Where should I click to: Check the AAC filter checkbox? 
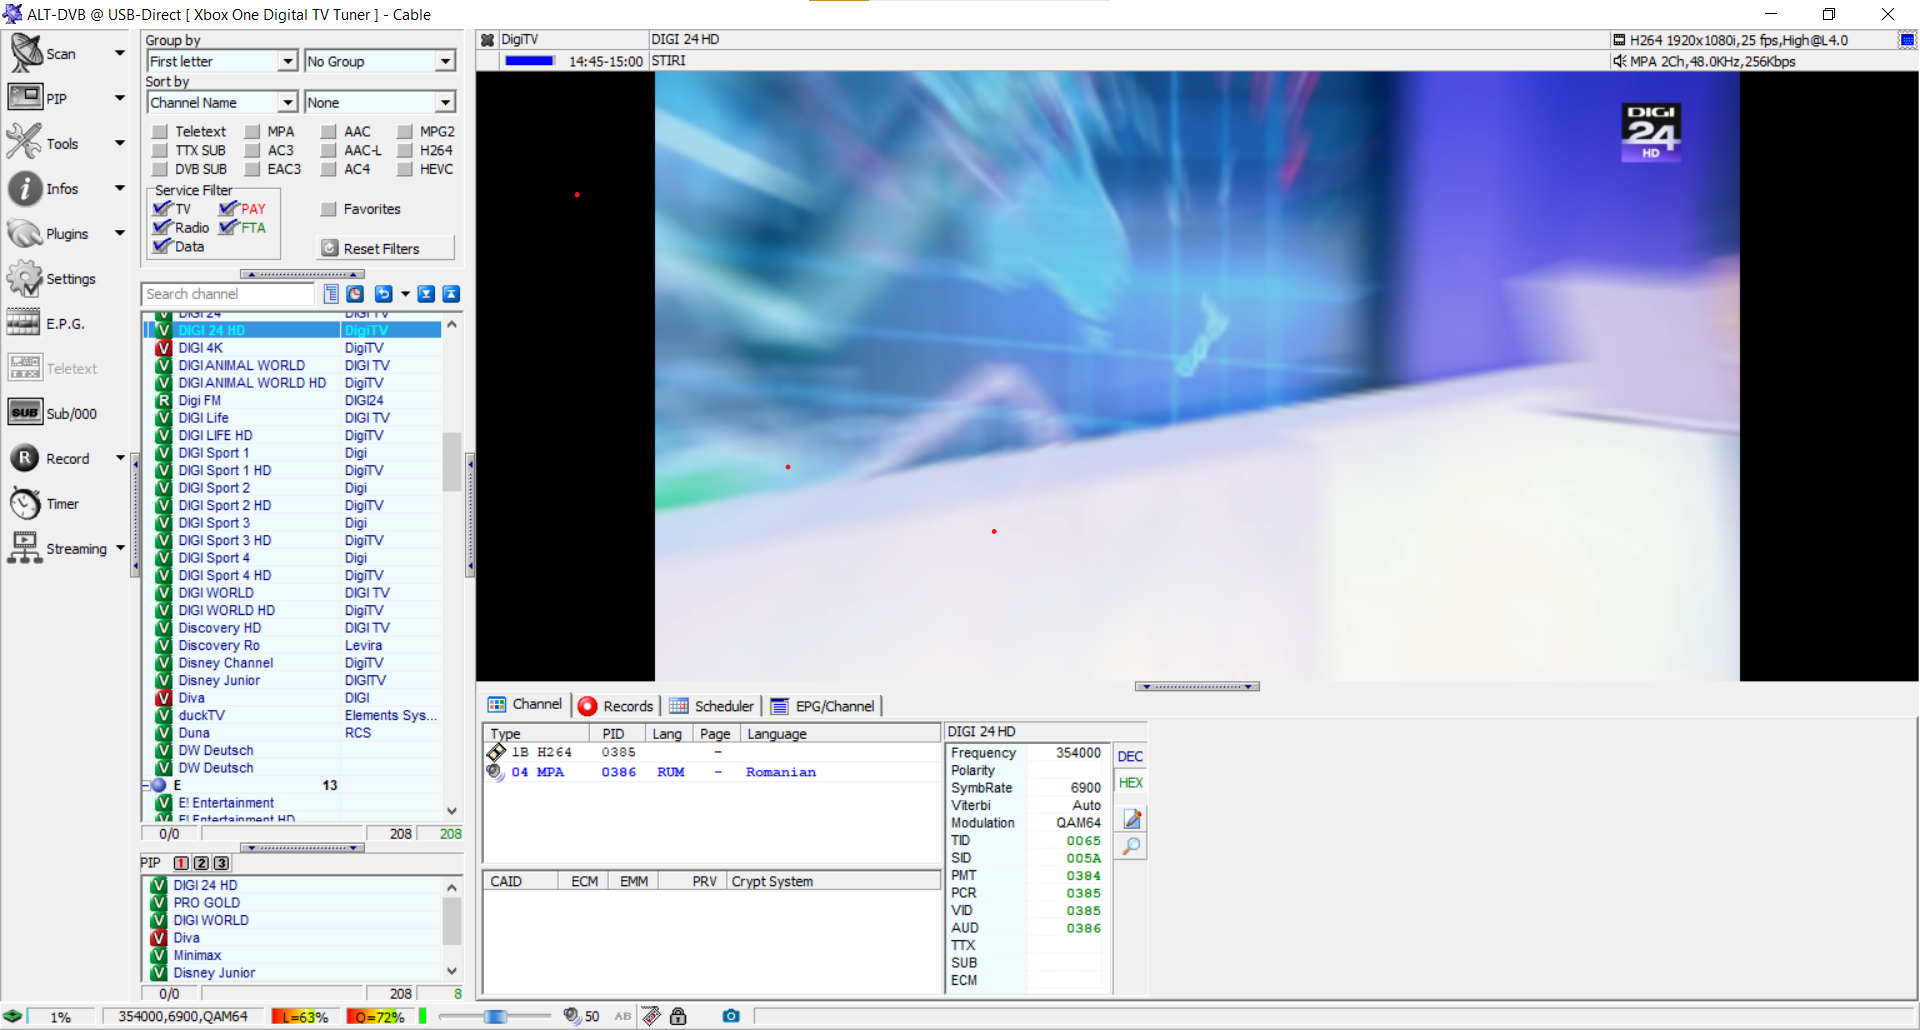click(328, 131)
